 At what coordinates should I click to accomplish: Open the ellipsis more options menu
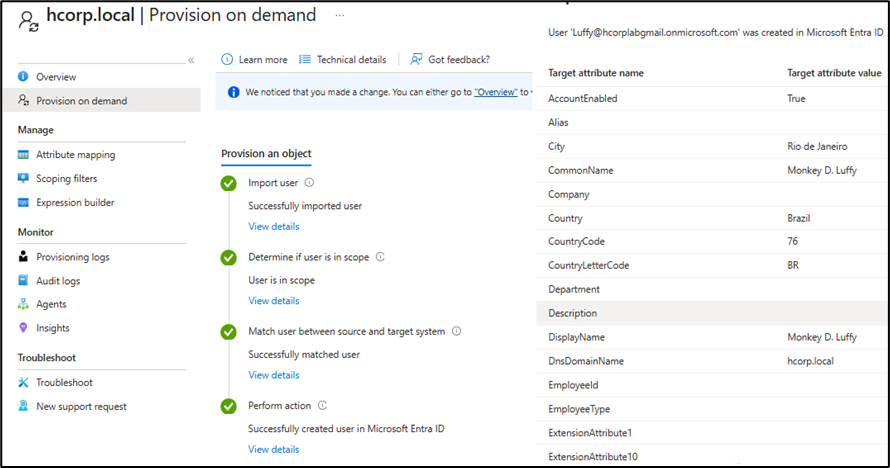(x=341, y=16)
